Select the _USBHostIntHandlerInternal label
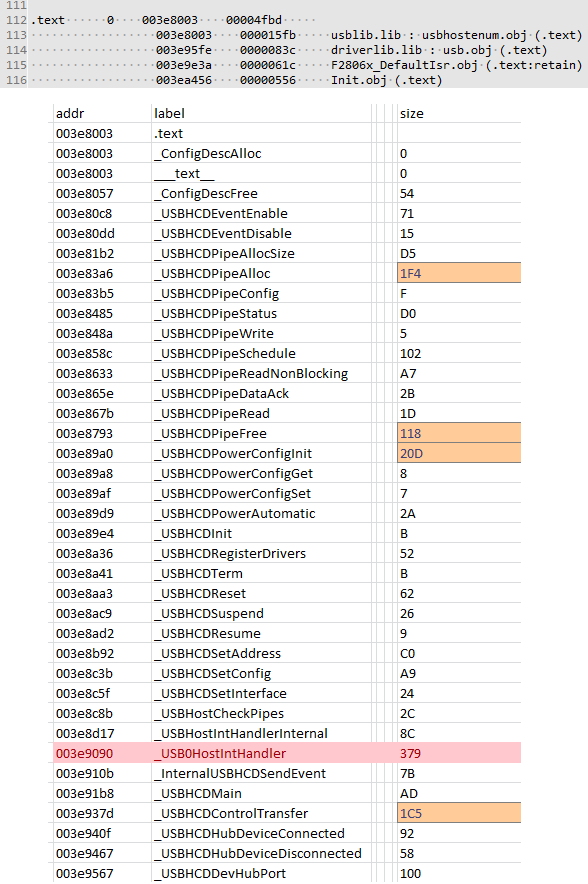This screenshot has width=588, height=884. point(241,733)
